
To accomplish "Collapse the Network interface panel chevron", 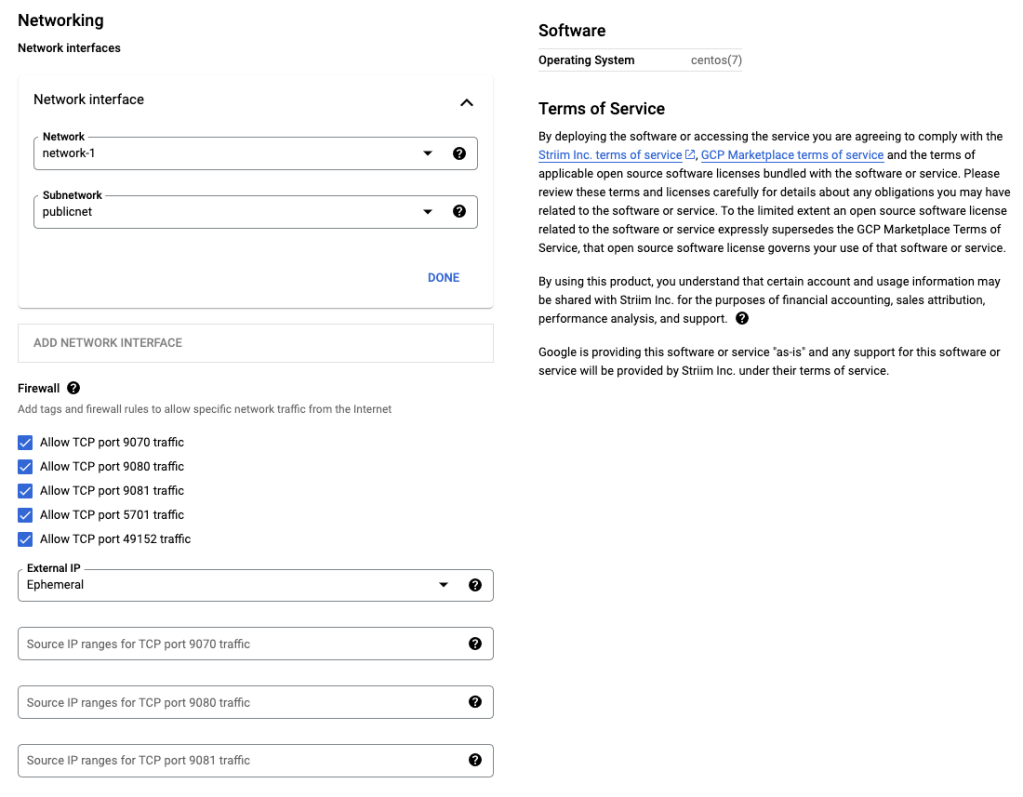I will tap(466, 102).
